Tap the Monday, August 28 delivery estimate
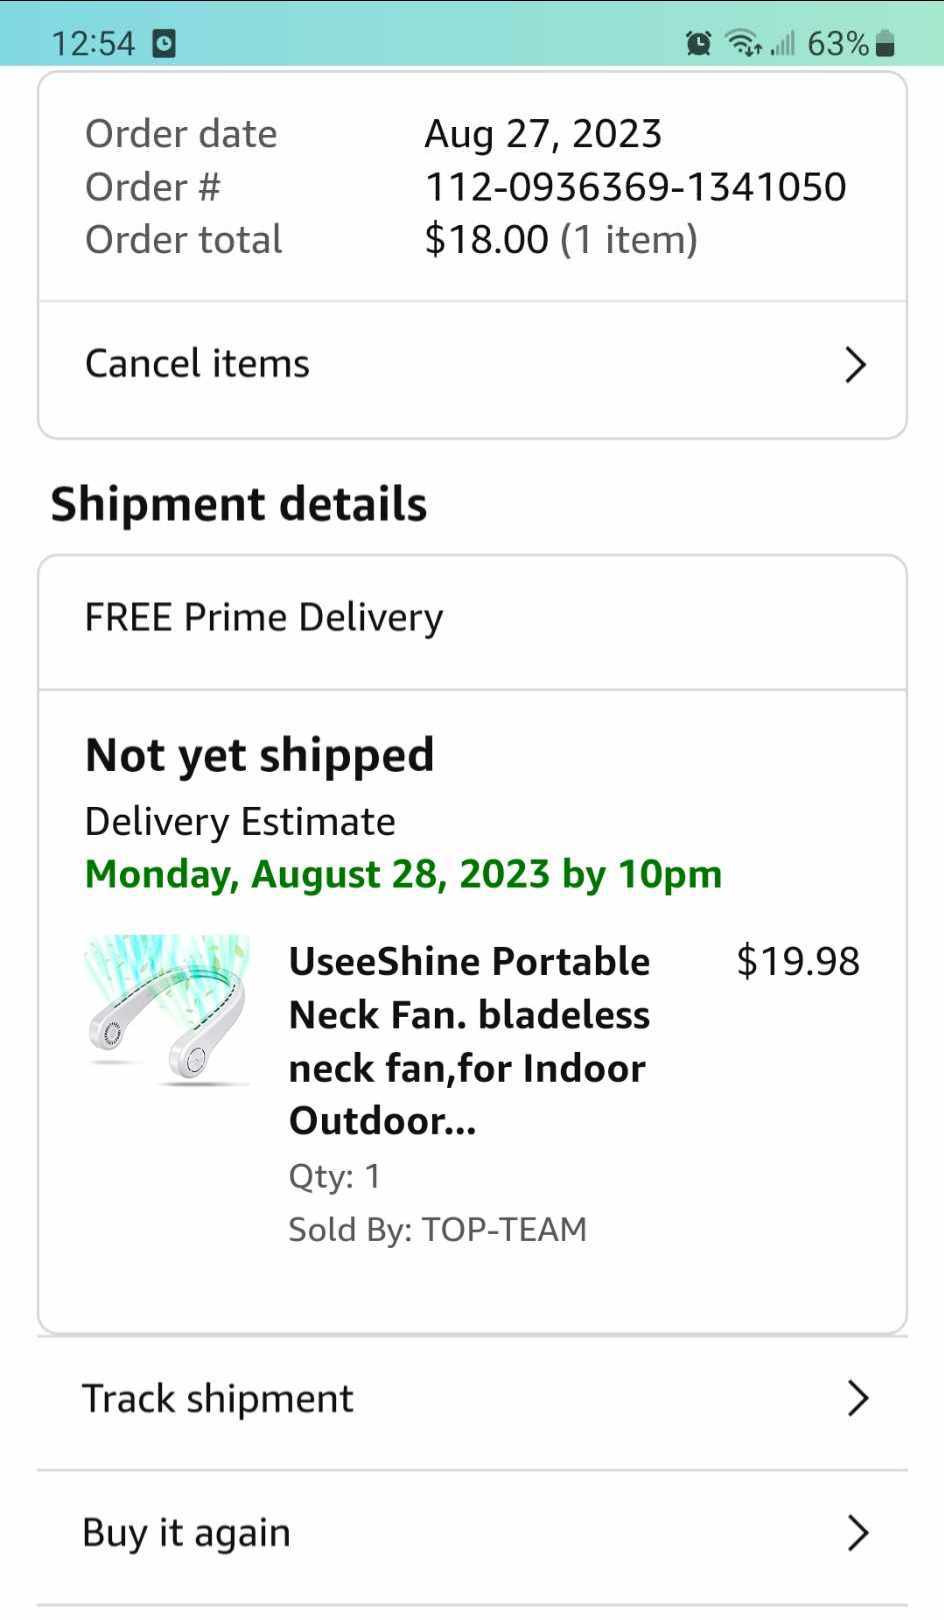Viewport: 944px width, 1620px height. click(403, 874)
